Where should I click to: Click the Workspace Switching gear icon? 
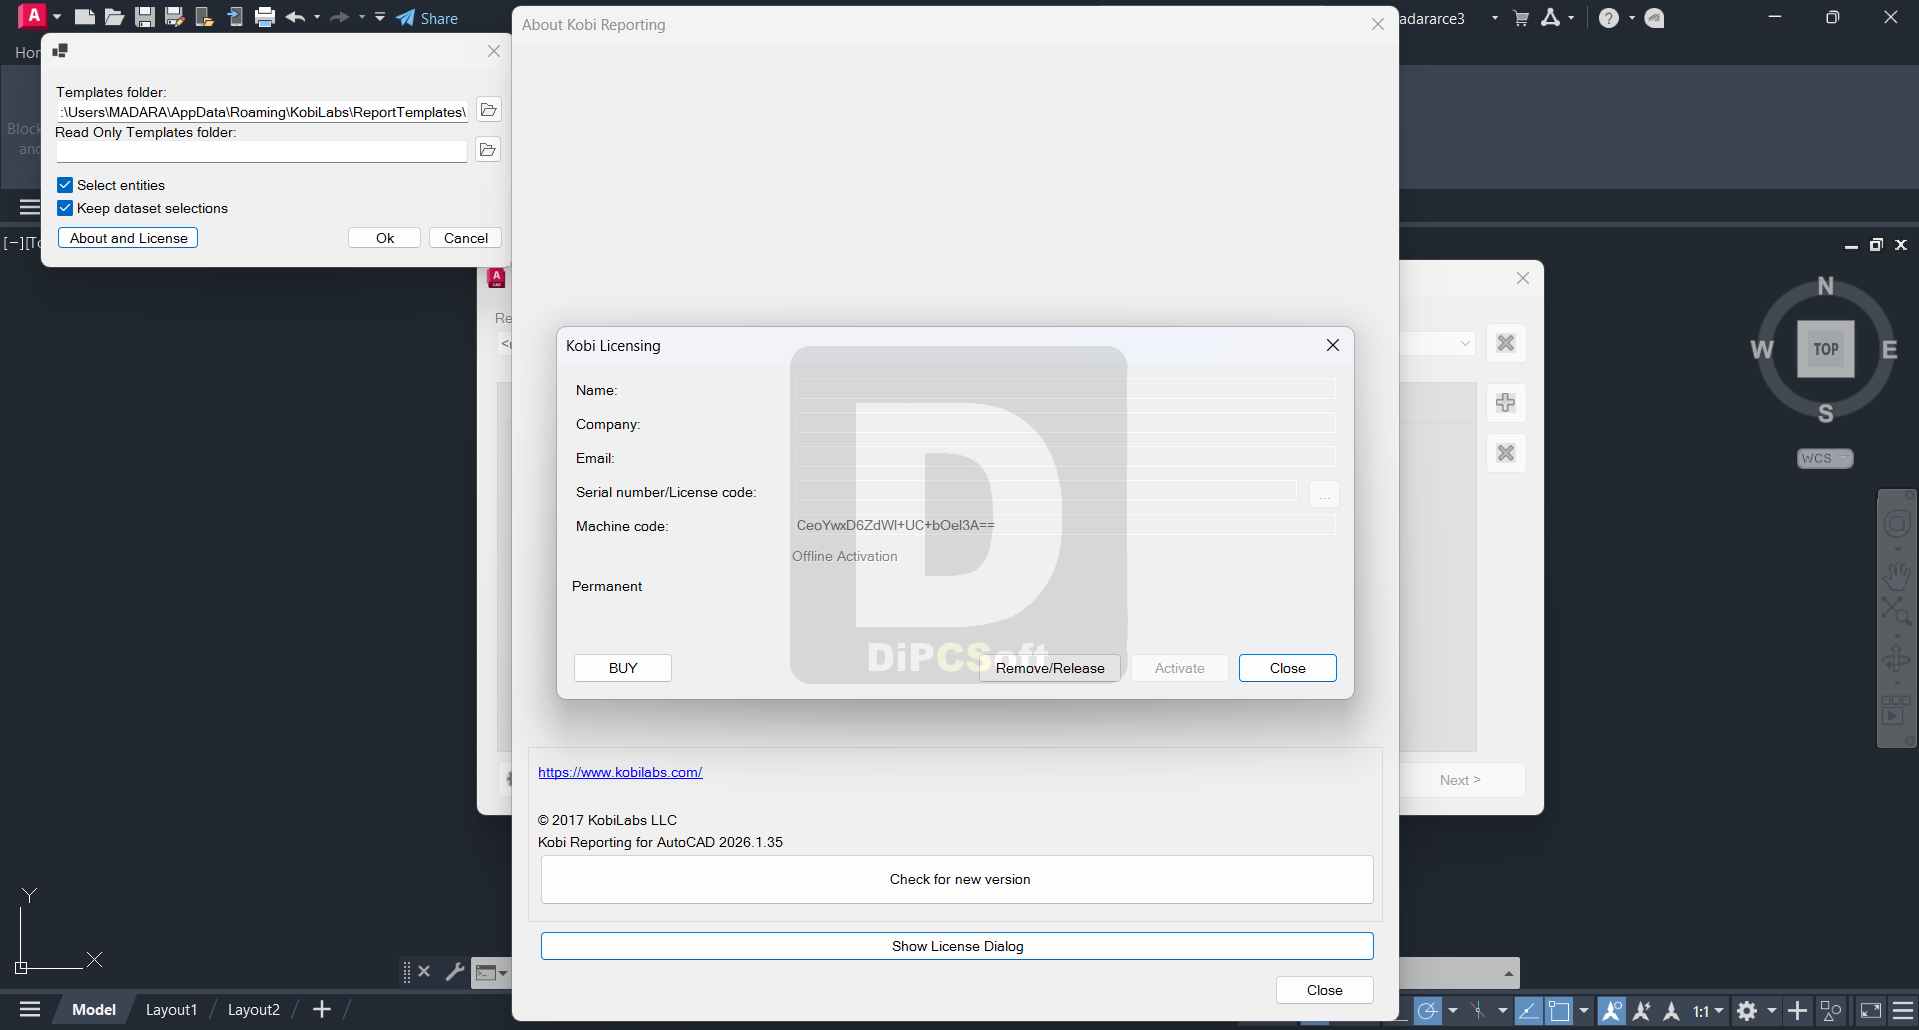tap(1747, 1011)
